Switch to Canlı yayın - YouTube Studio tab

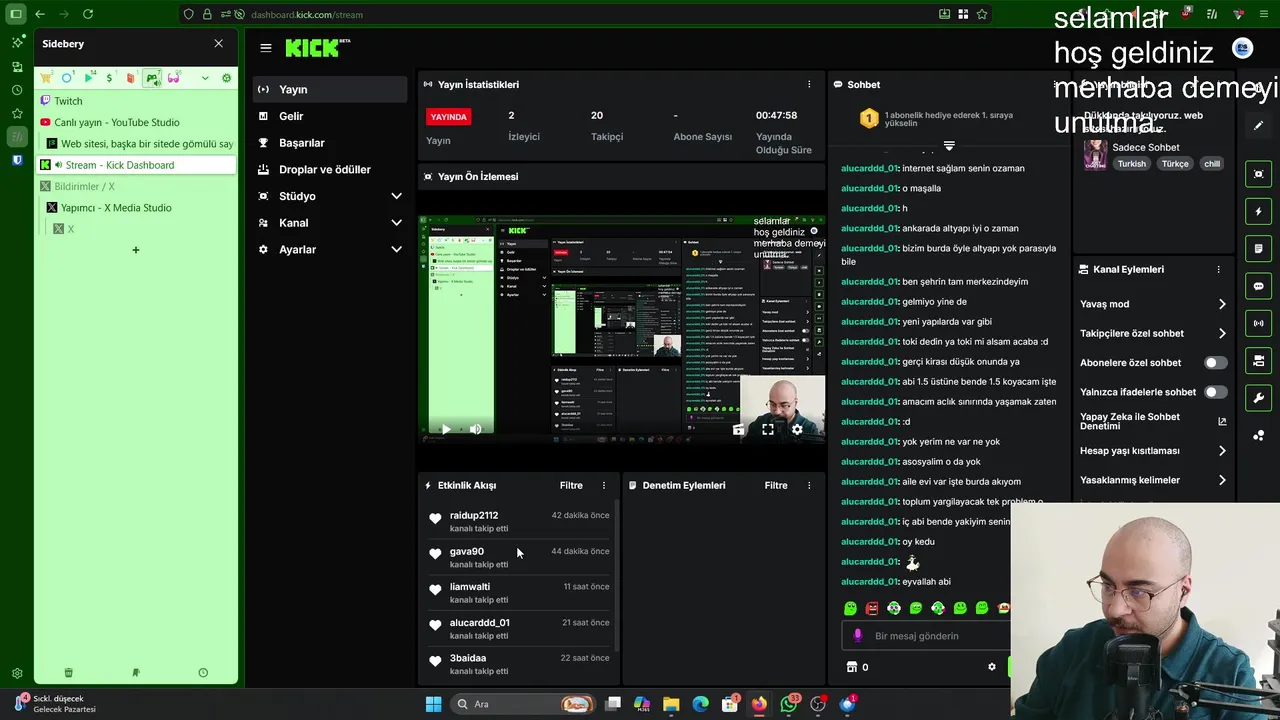137,122
